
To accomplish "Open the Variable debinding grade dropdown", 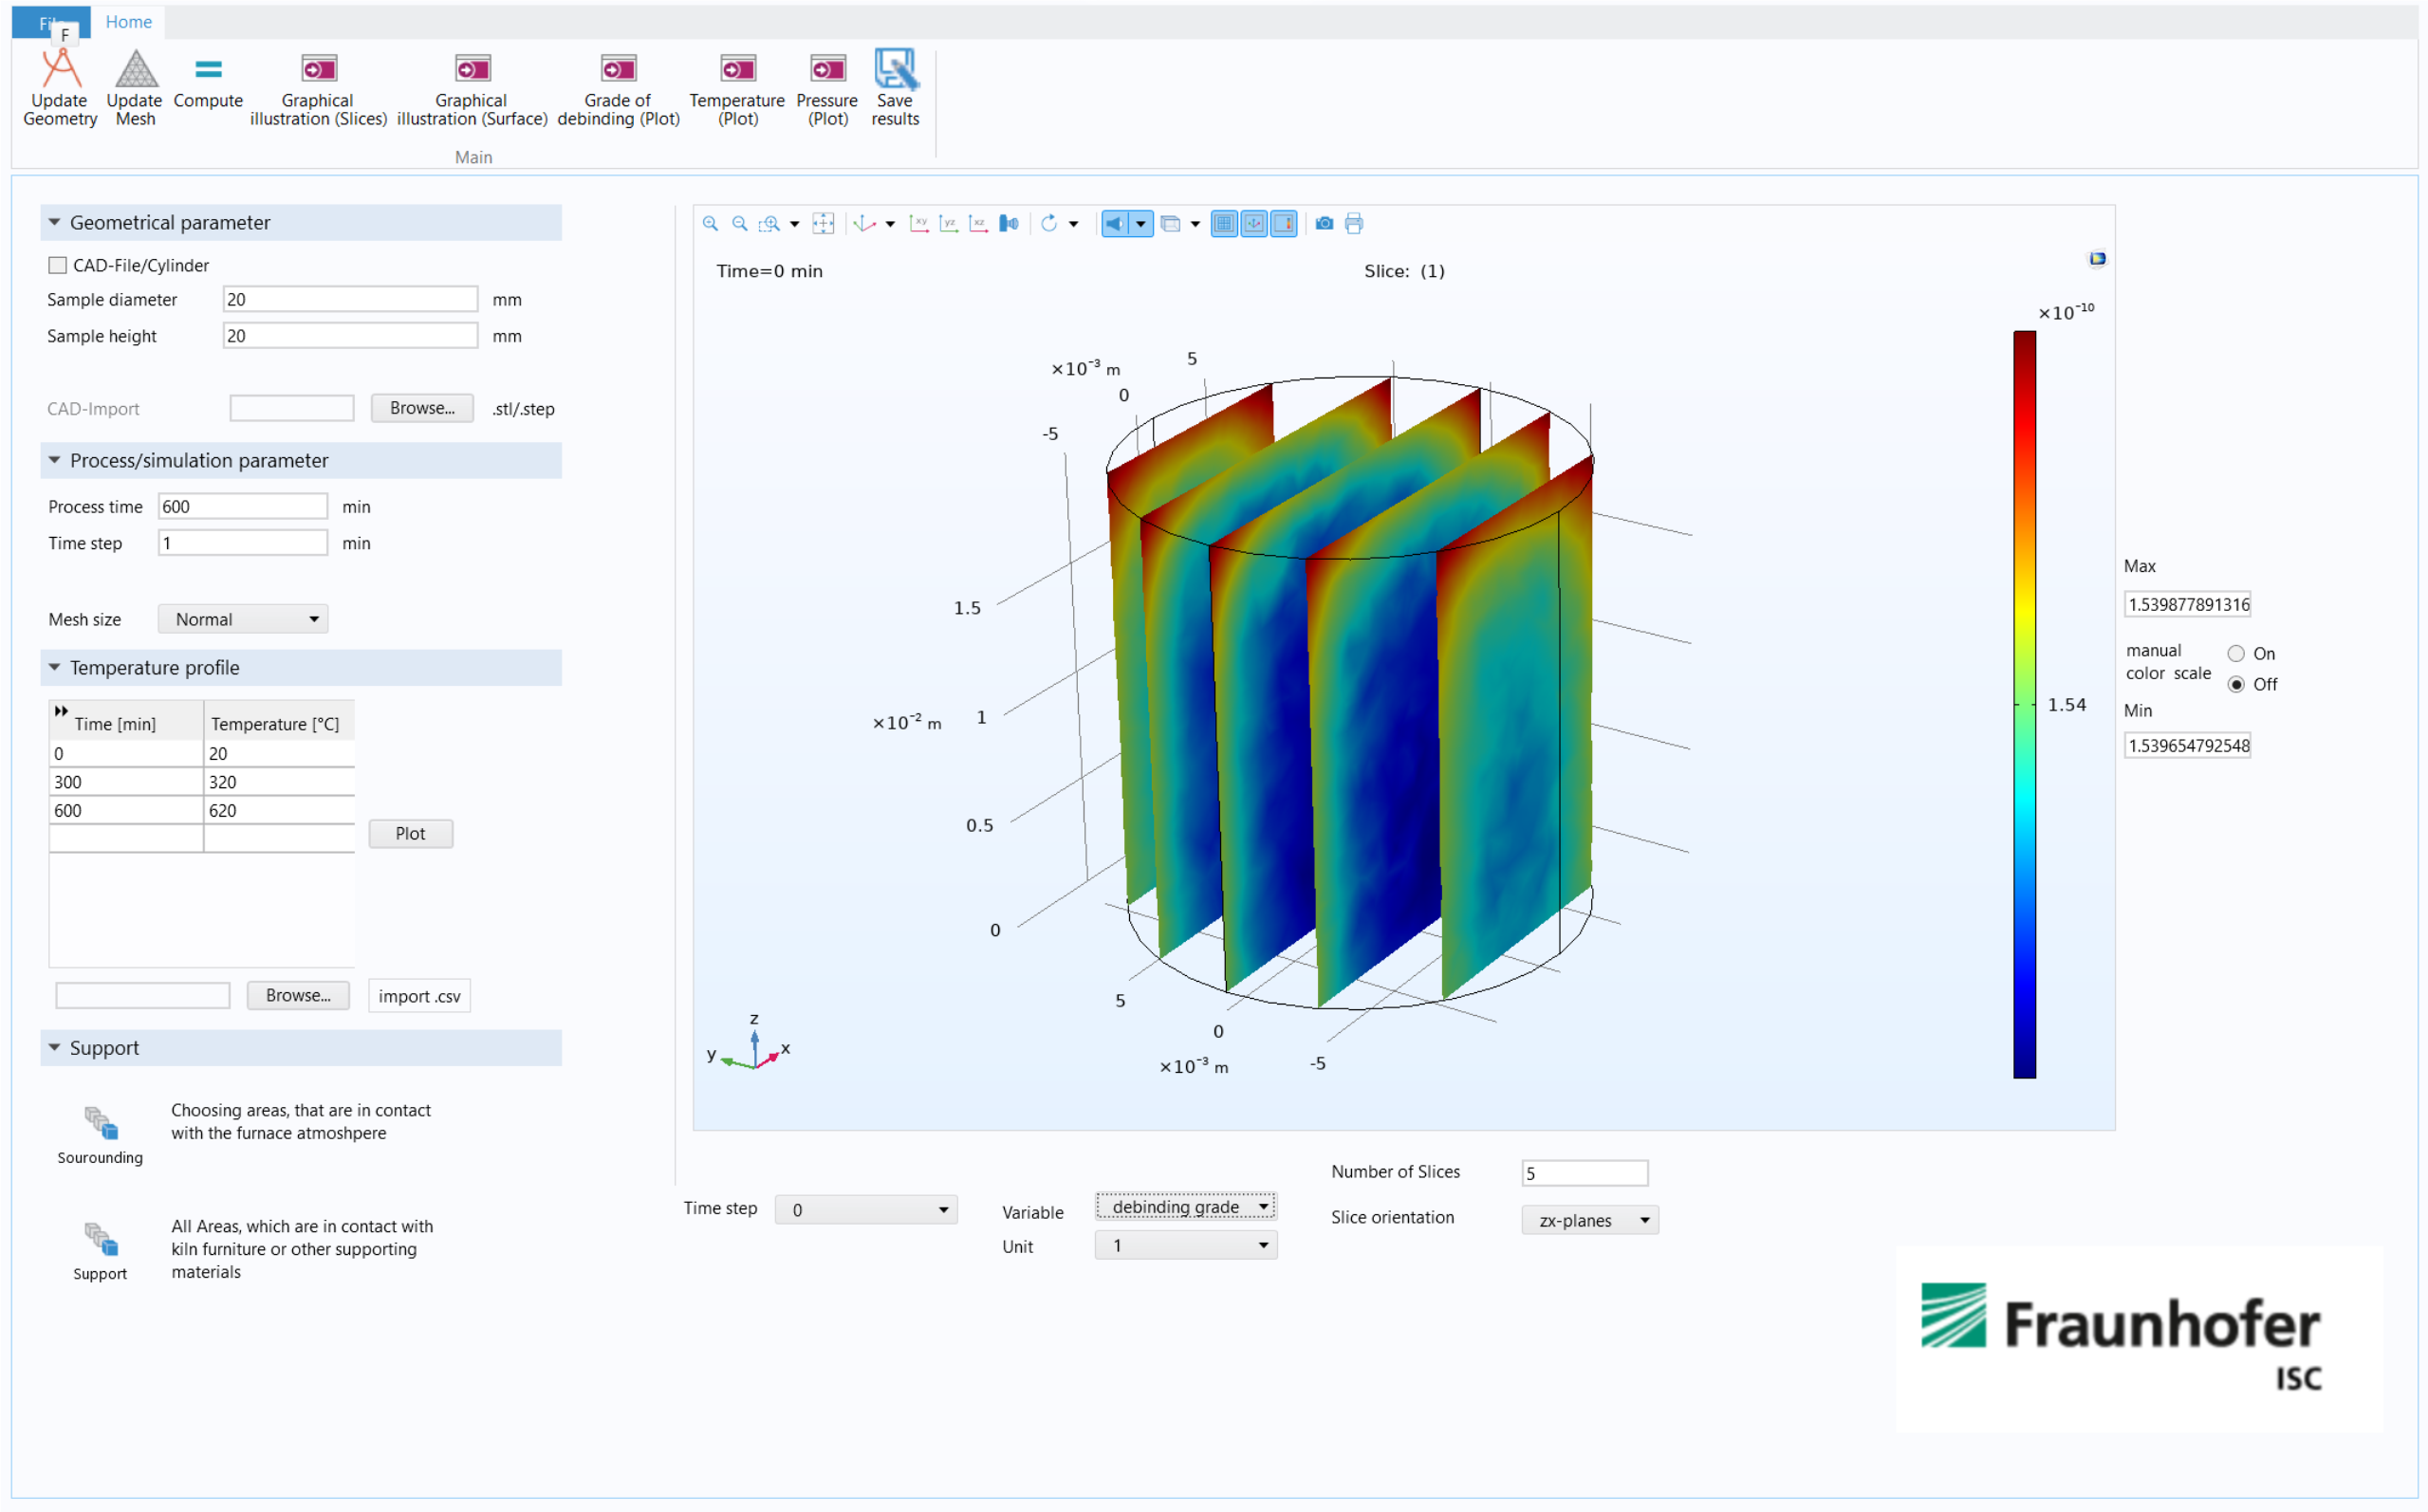I will point(1186,1207).
